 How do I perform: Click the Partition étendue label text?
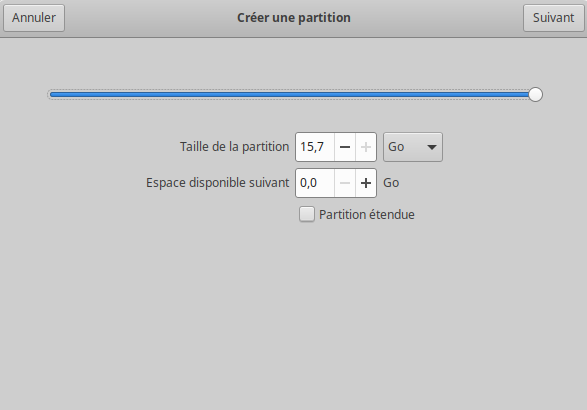(367, 215)
